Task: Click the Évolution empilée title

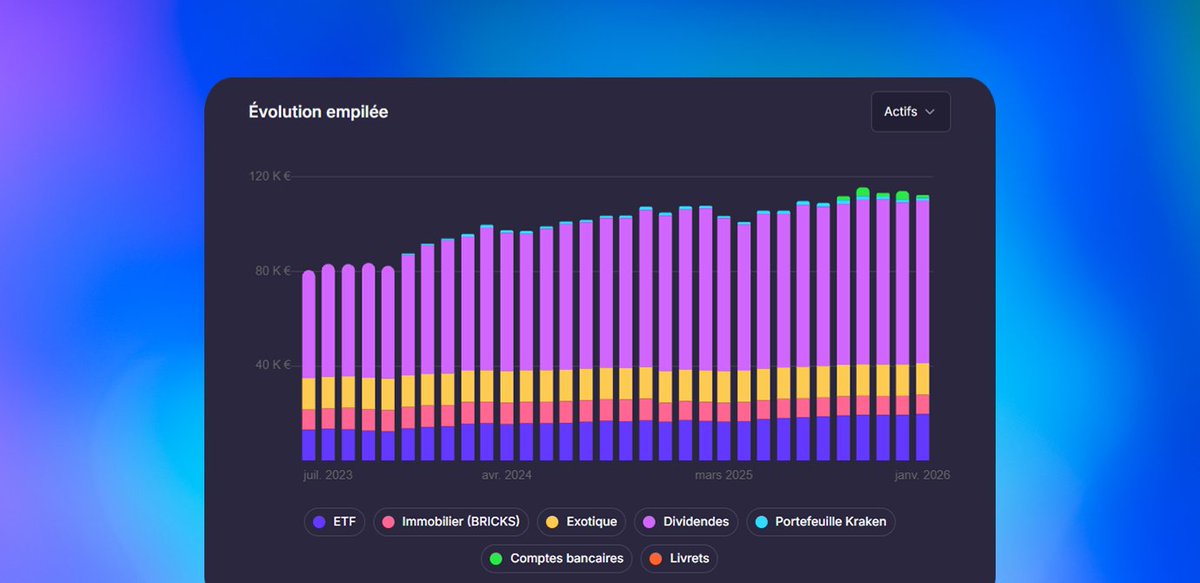Action: tap(319, 111)
